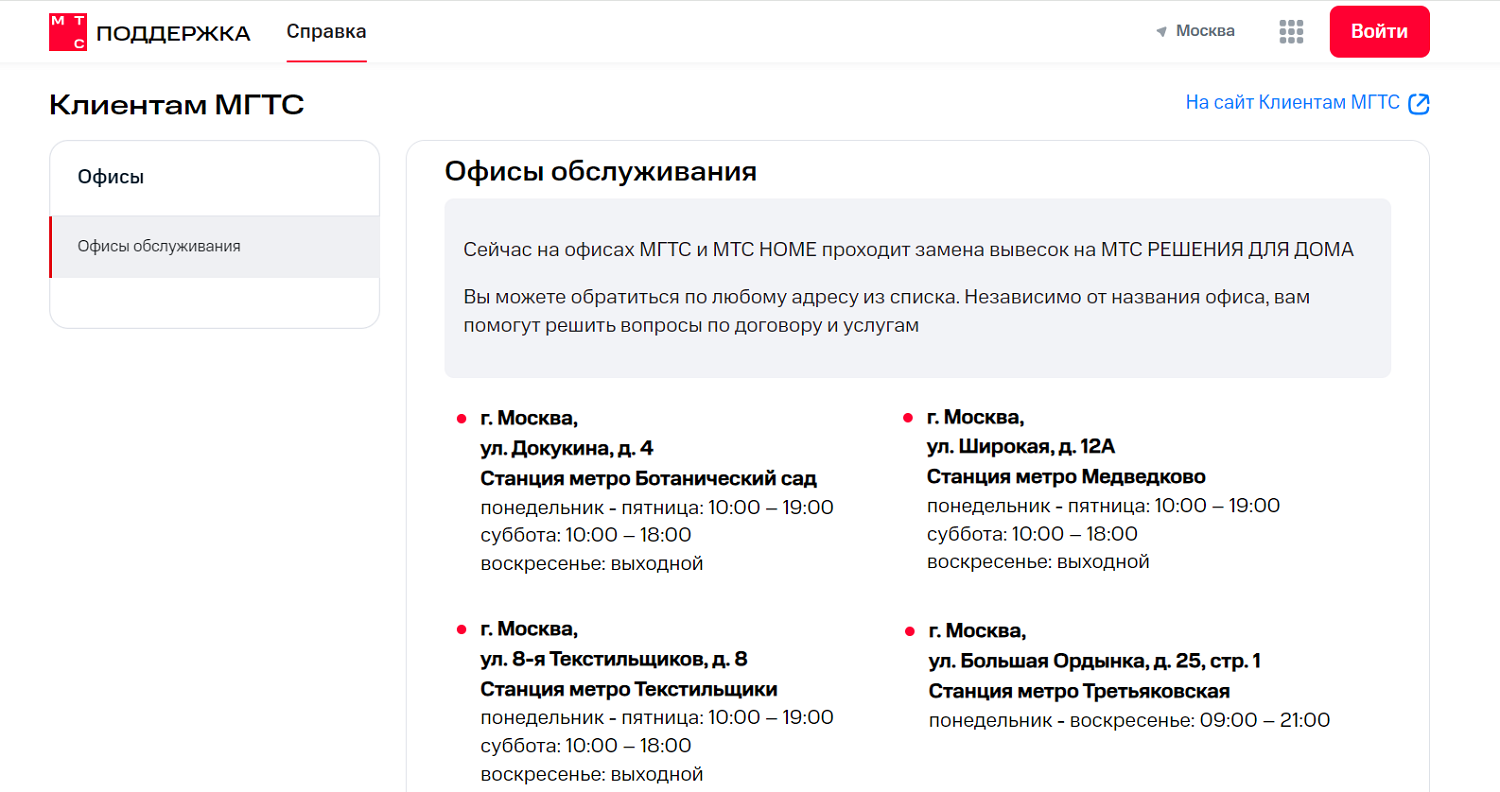Screen dimensions: 1500x792
Task: Click the Офисы обслуживания section heading
Action: click(600, 171)
